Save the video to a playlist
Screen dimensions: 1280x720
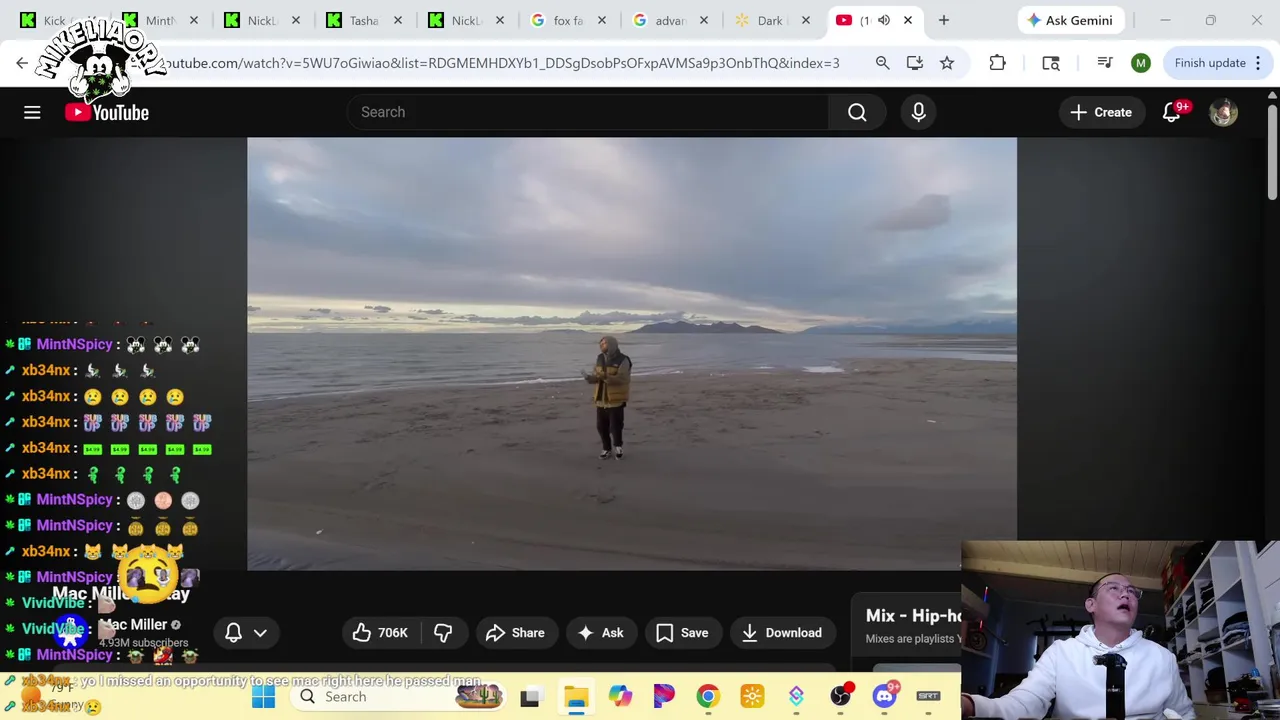682,632
